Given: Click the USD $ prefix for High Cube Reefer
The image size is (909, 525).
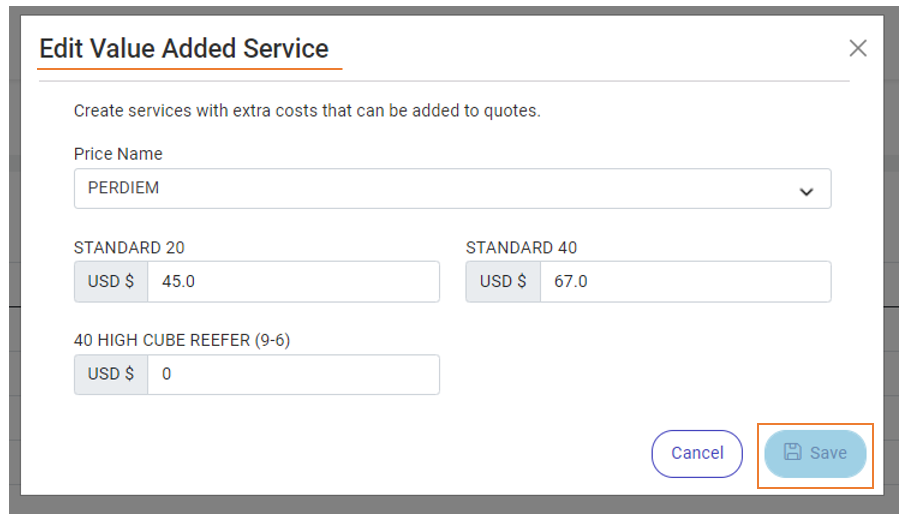Looking at the screenshot, I should [111, 374].
